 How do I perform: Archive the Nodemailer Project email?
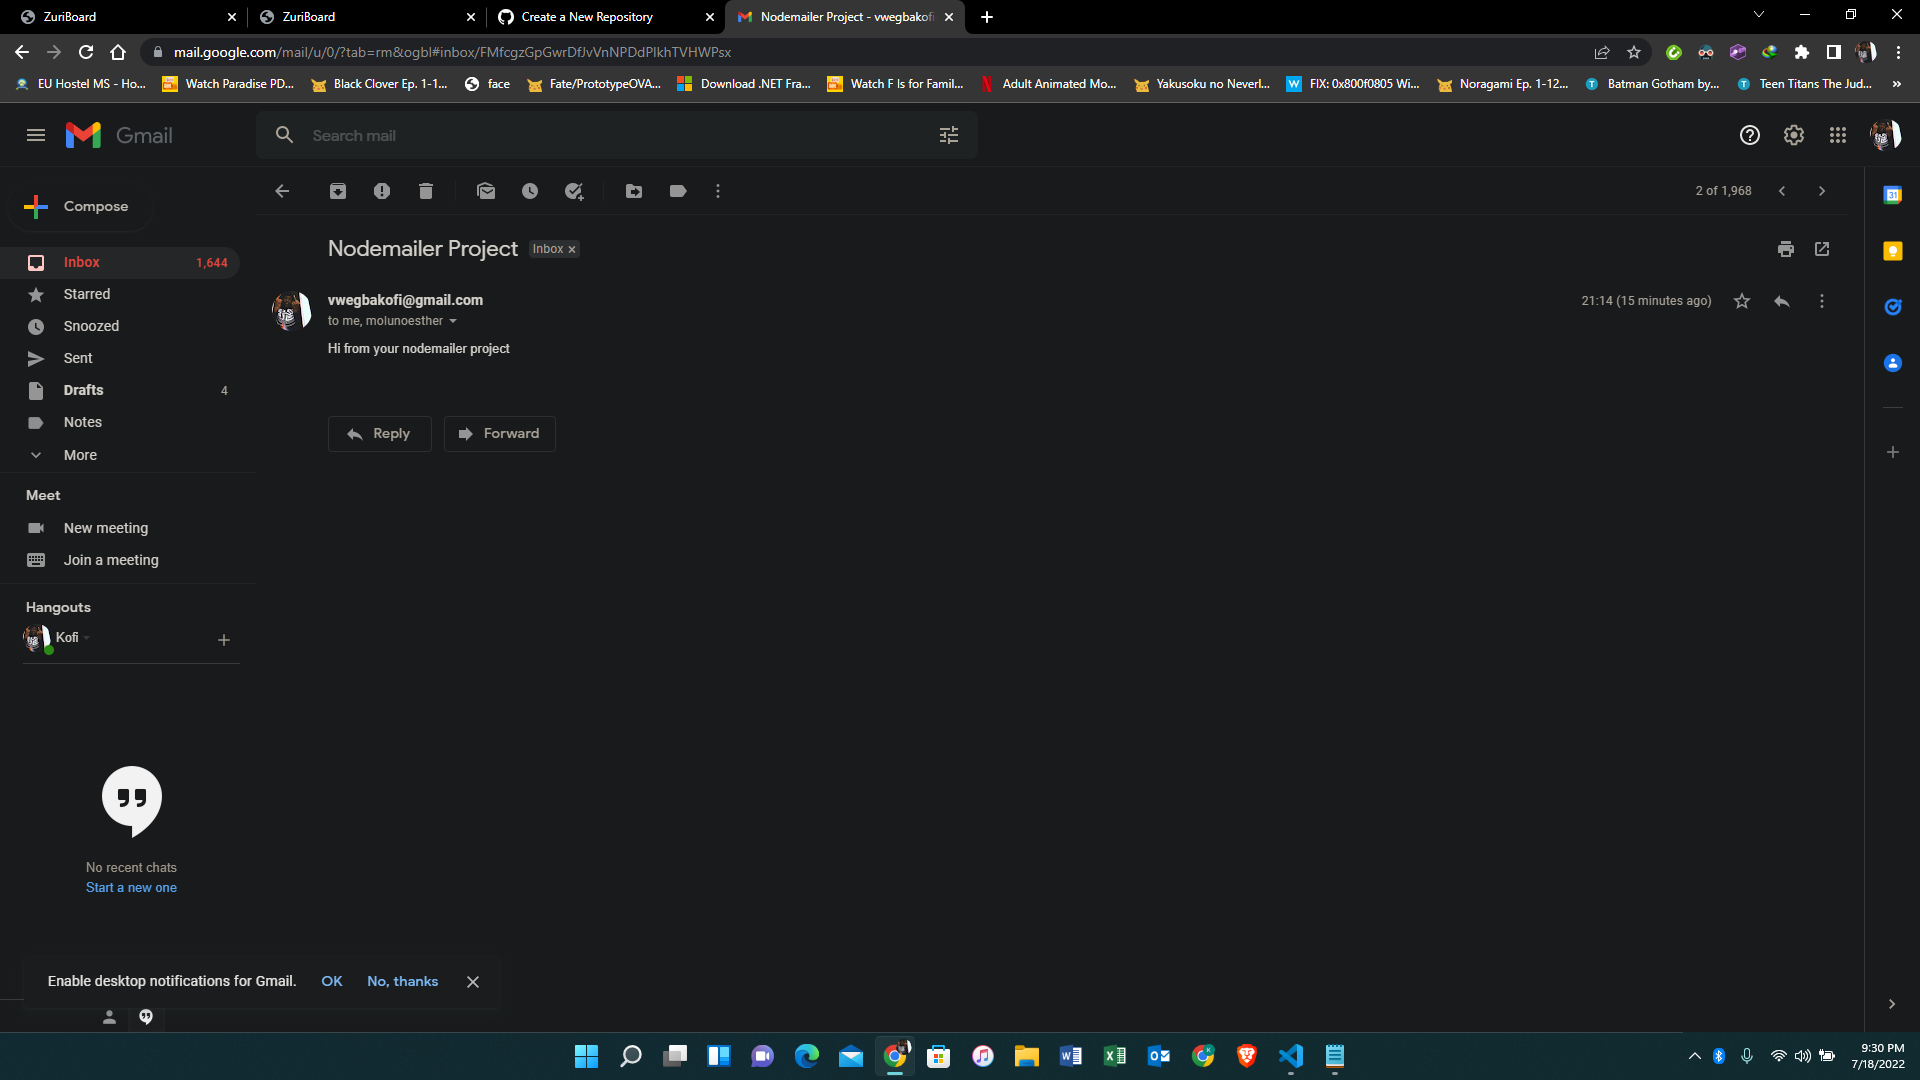(337, 191)
